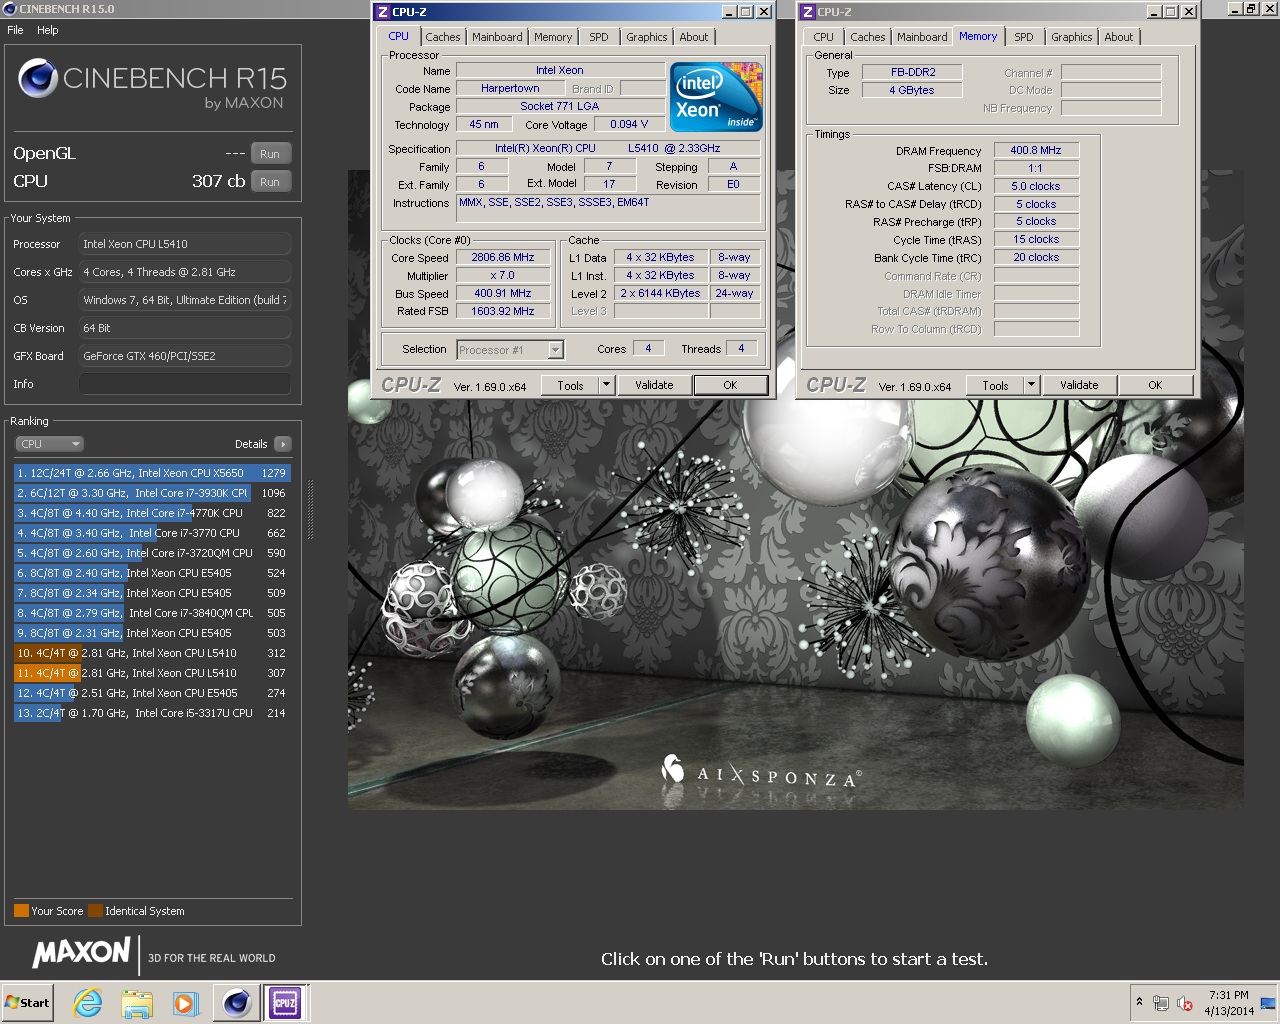The image size is (1280, 1024).
Task: Click the Info input field
Action: pyautogui.click(x=185, y=384)
